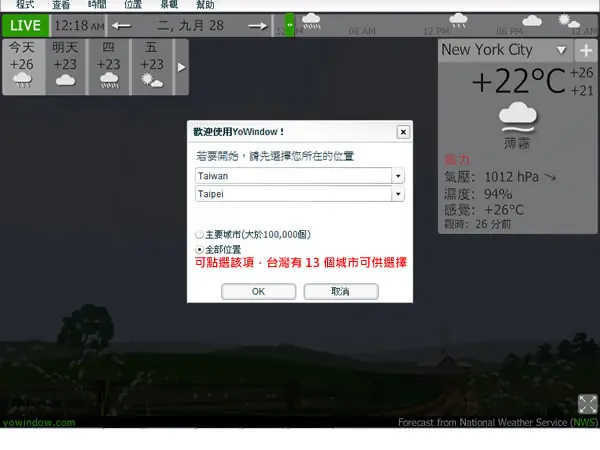The height and width of the screenshot is (450, 600).
Task: Toggle fullscreen mode icon
Action: click(x=587, y=404)
